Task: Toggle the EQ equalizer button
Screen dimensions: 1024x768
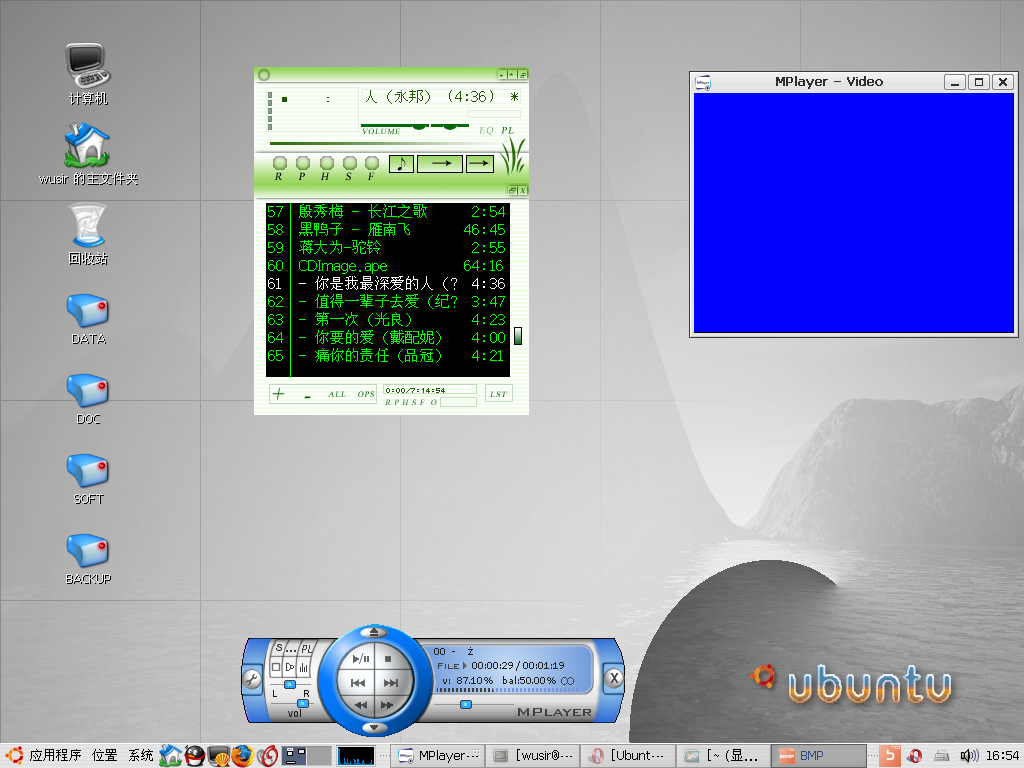Action: point(486,131)
